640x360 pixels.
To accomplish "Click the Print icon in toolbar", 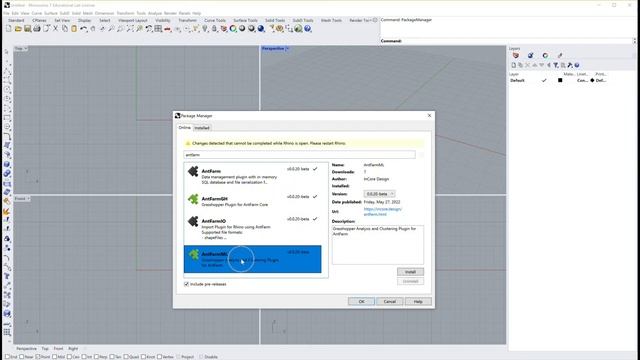I will coord(37,29).
